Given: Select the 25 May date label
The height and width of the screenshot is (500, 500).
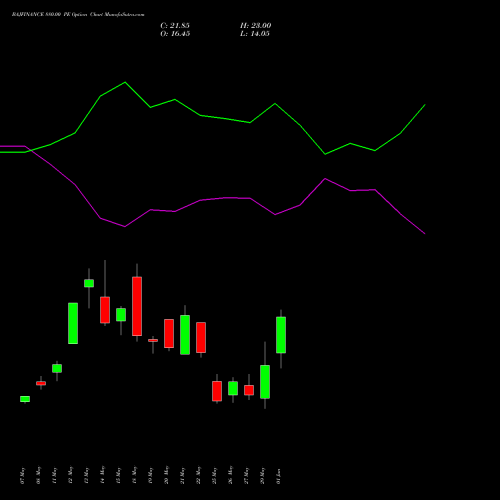Looking at the screenshot, I should [214, 475].
